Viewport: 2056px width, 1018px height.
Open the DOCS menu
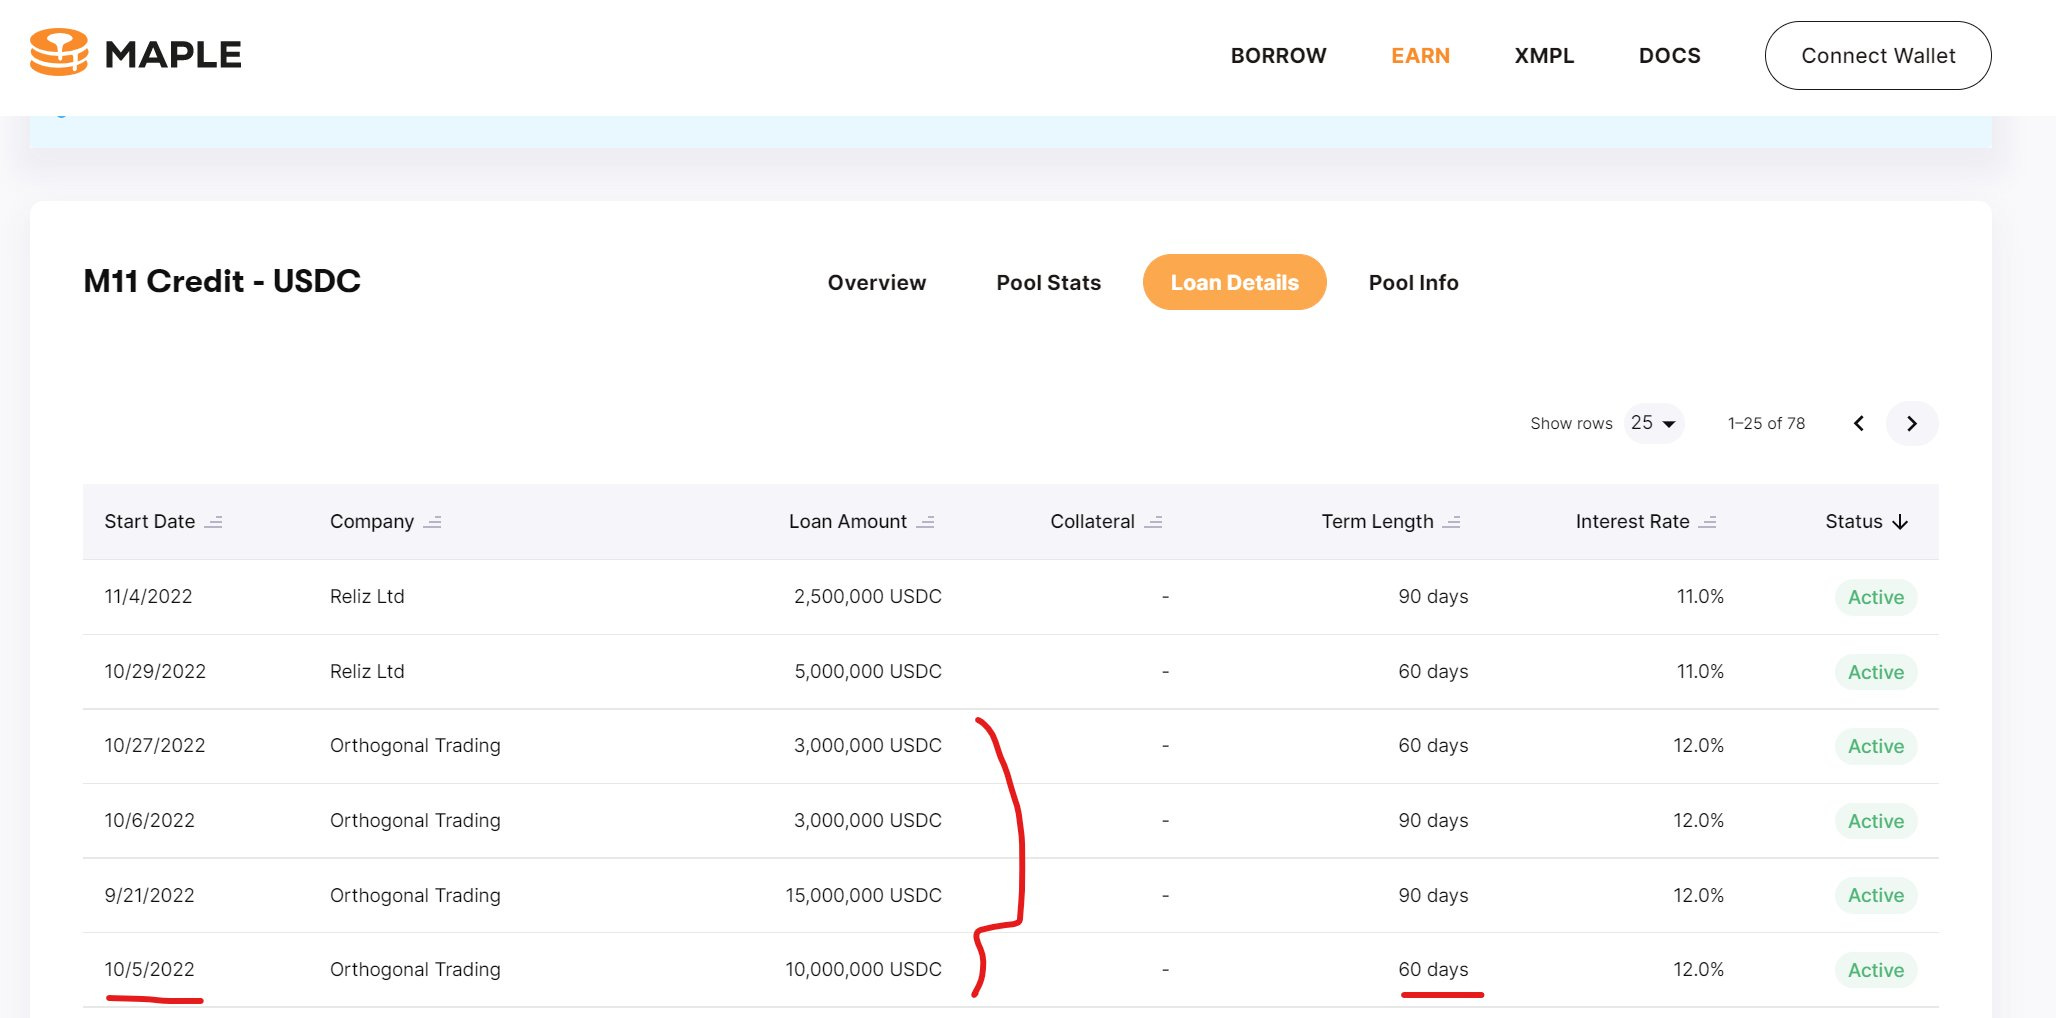click(x=1669, y=56)
